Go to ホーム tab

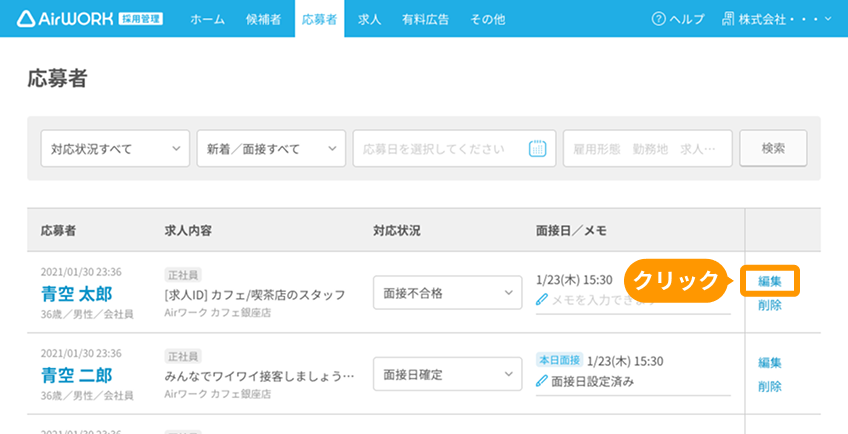pyautogui.click(x=208, y=19)
